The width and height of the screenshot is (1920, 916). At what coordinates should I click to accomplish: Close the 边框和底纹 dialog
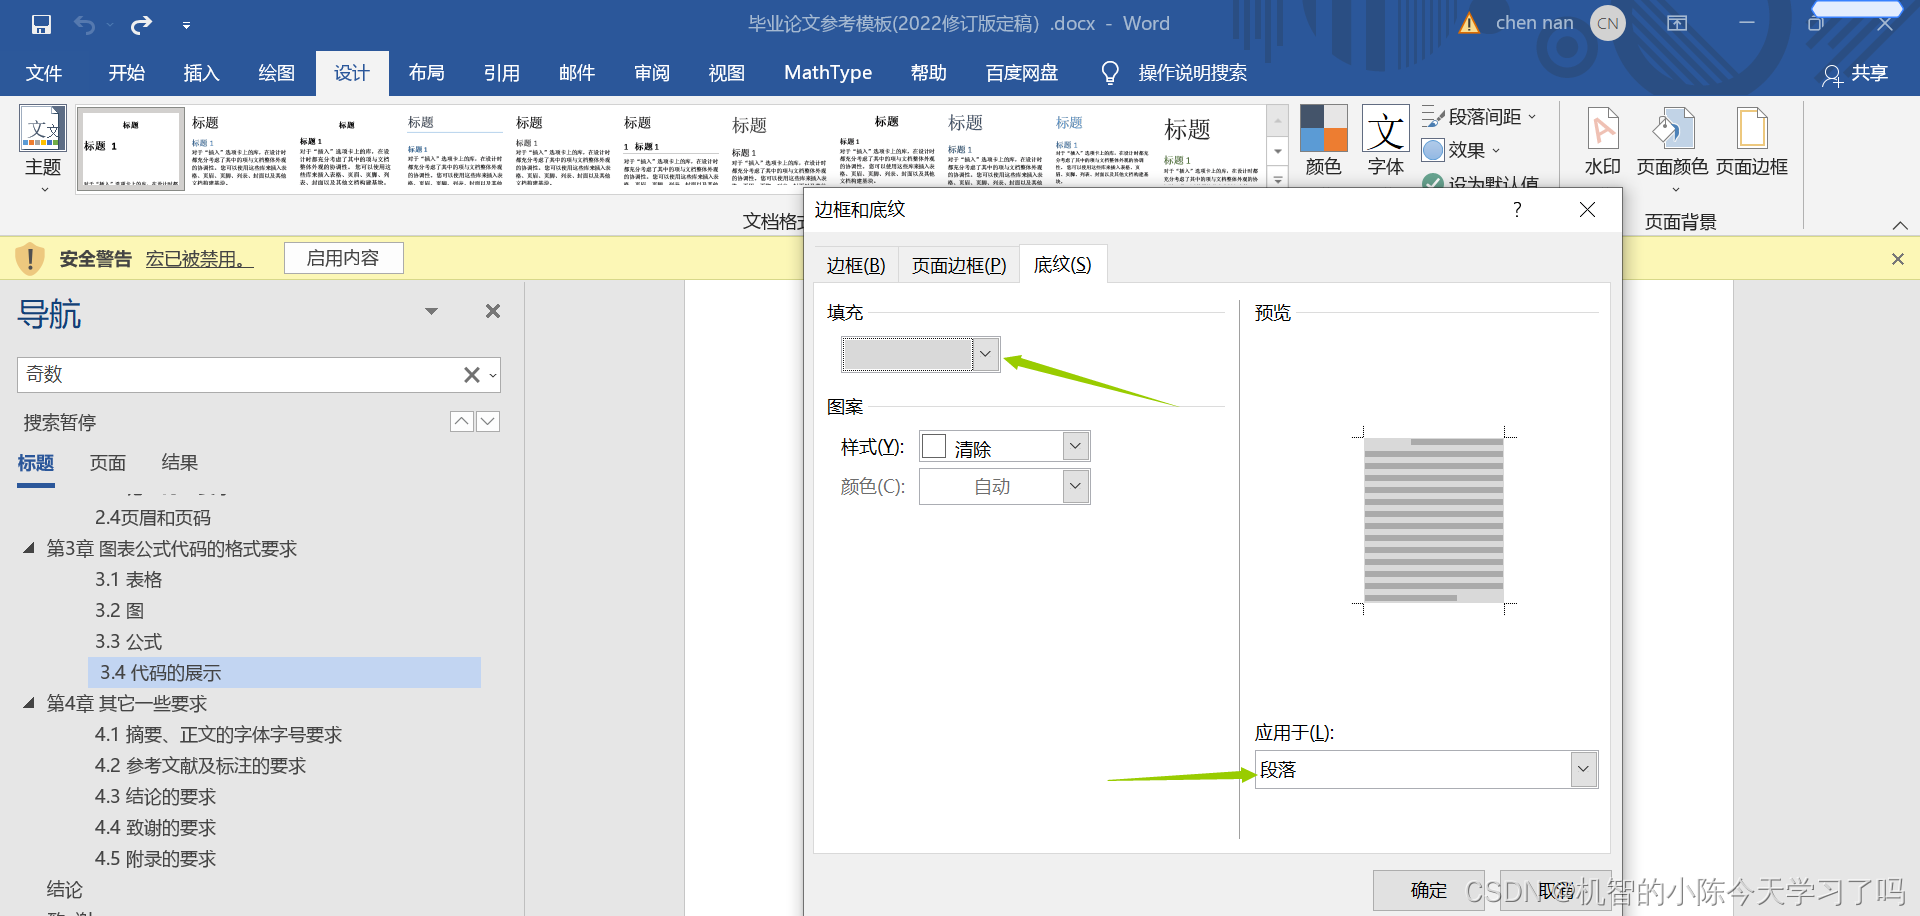tap(1587, 209)
